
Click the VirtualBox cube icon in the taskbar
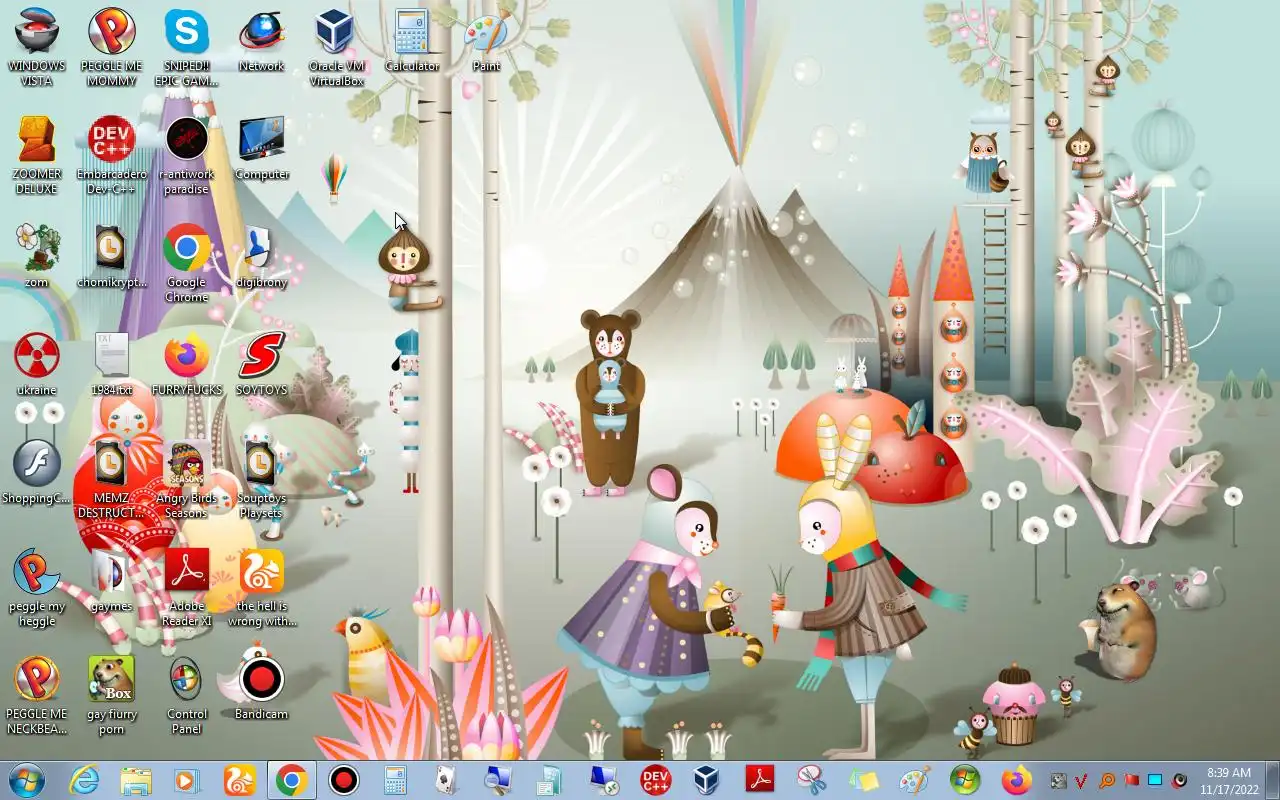point(707,780)
